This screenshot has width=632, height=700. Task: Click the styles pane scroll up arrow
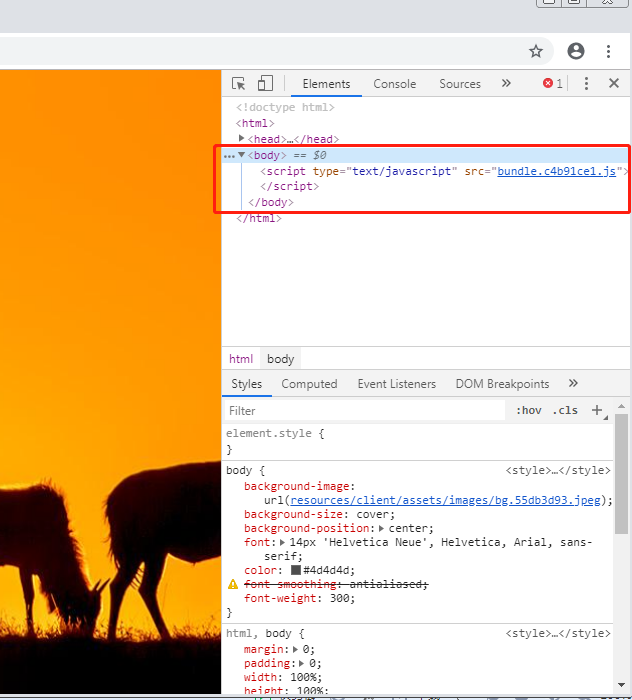[621, 406]
